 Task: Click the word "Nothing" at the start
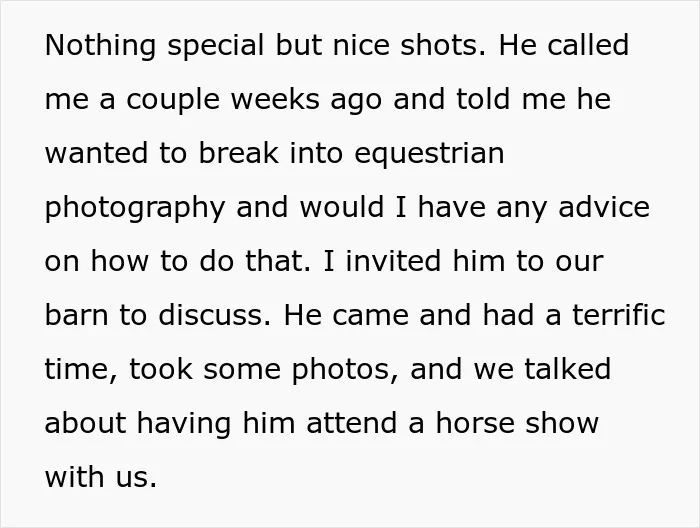[x=100, y=46]
